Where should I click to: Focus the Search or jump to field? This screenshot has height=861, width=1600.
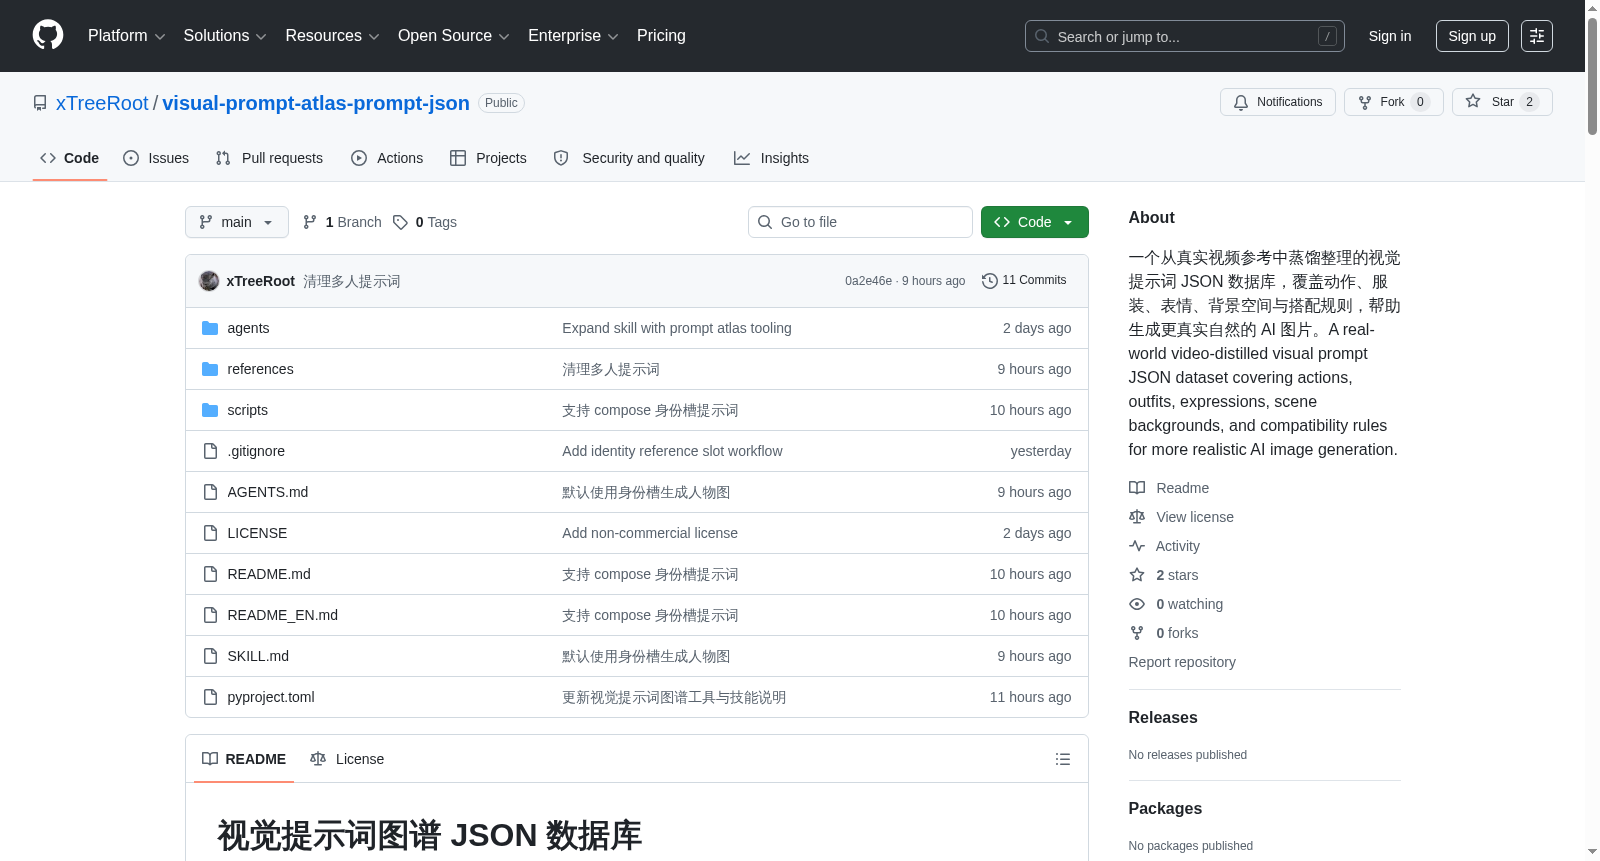(1184, 36)
